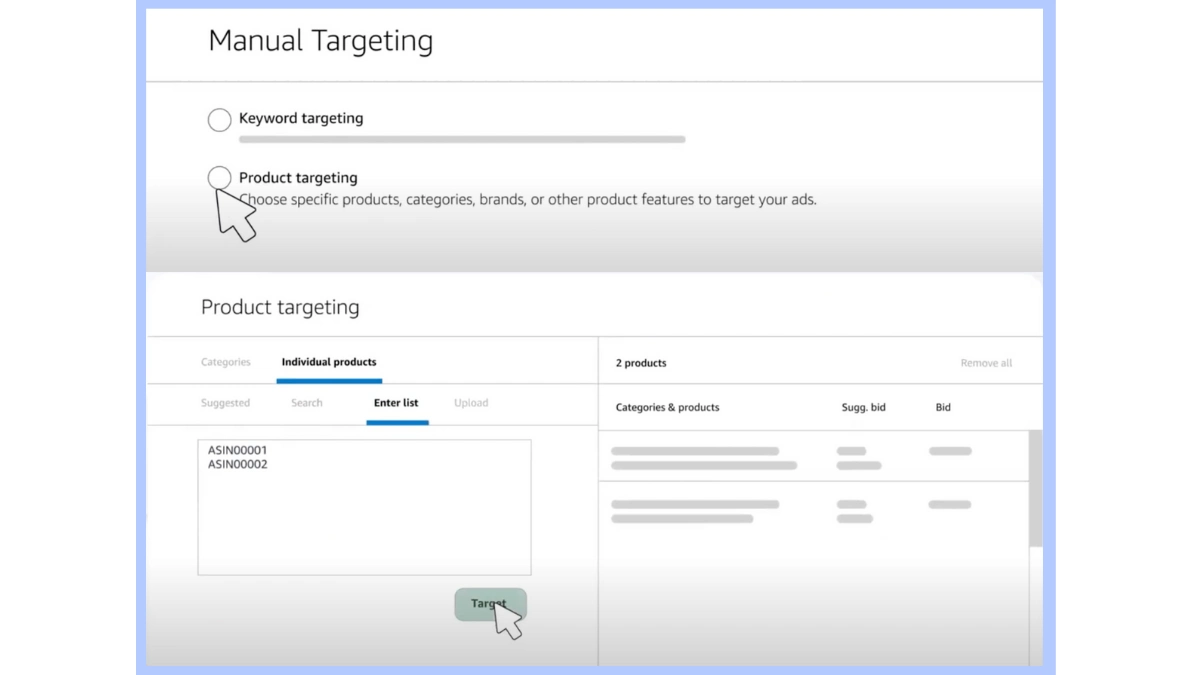The width and height of the screenshot is (1200, 675).
Task: Click the products list vertical scrollbar
Action: (x=1036, y=489)
